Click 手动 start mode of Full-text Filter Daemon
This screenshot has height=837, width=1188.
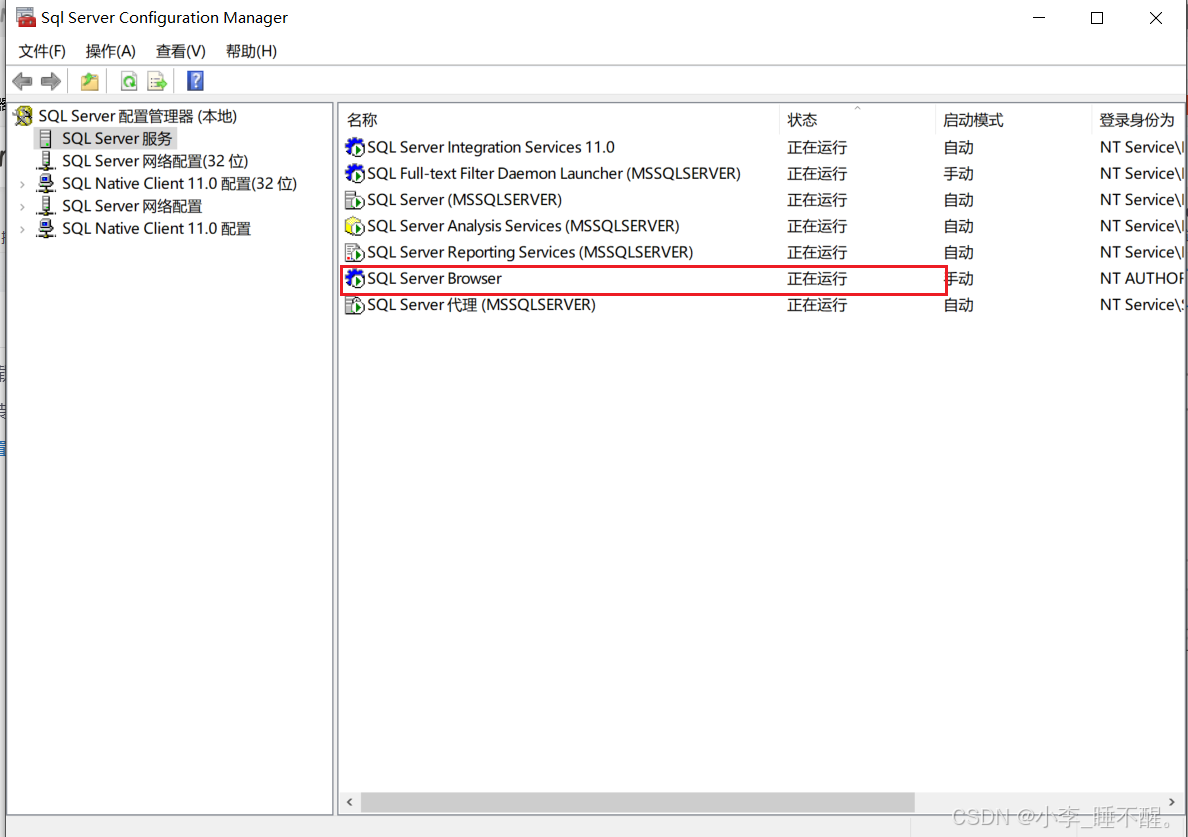click(958, 173)
